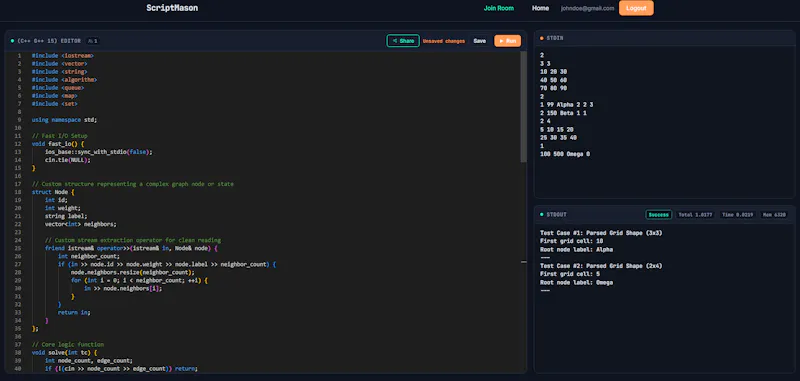Image resolution: width=800 pixels, height=381 pixels.
Task: Click 'void solve(int tc) {' line
Action: click(64, 352)
